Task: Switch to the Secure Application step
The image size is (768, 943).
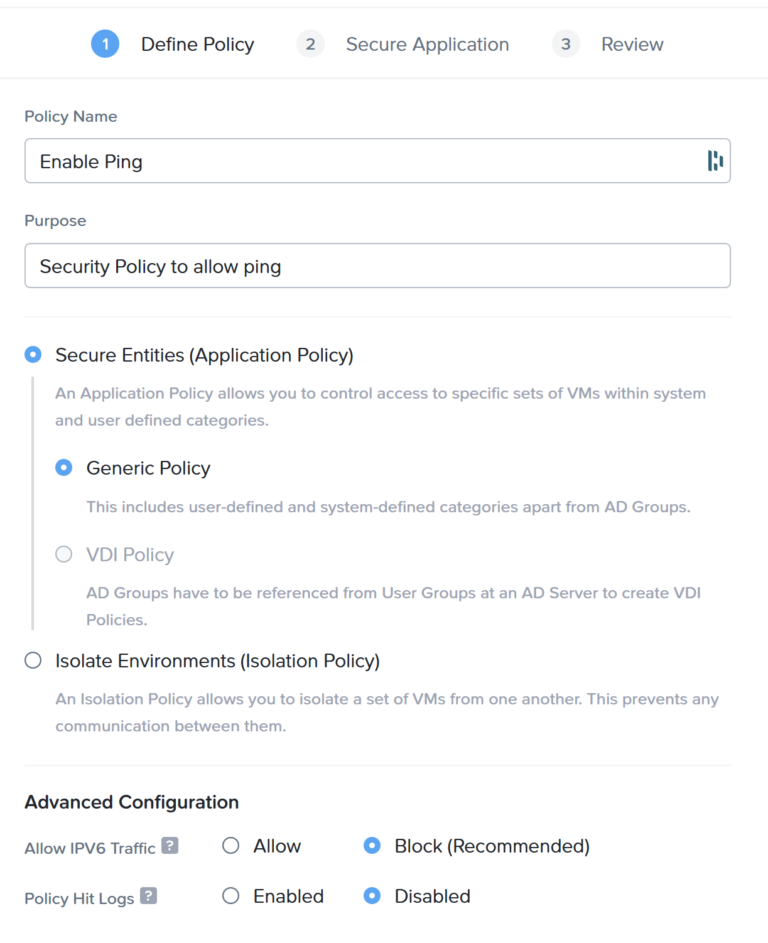Action: point(427,44)
